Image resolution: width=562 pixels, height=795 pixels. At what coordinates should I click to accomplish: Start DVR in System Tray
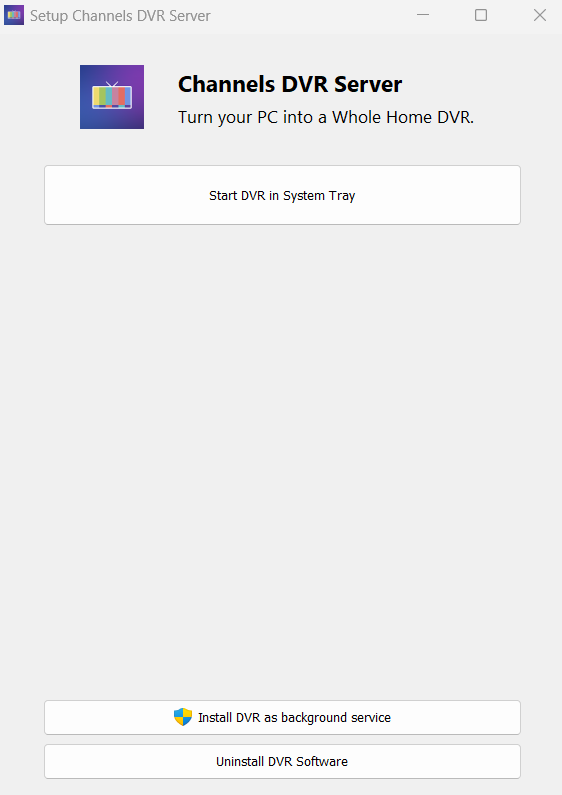point(282,195)
